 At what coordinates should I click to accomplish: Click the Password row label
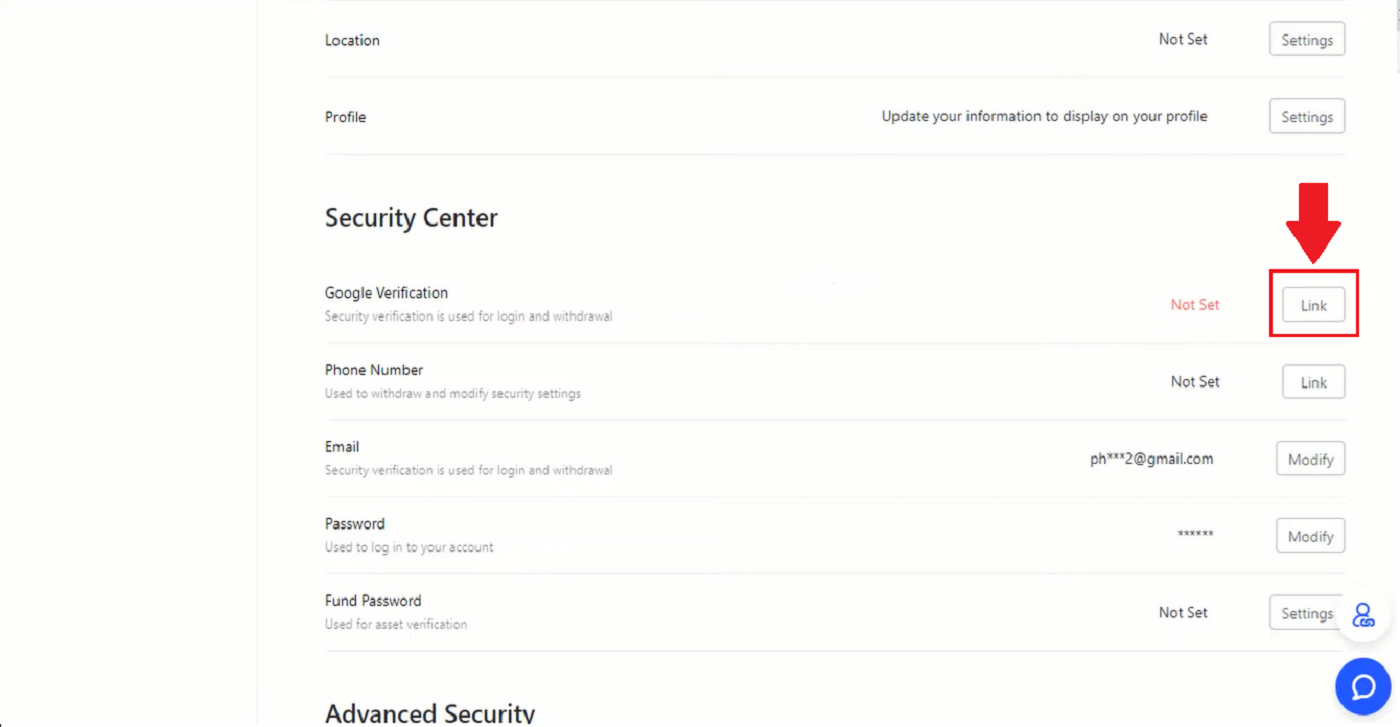355,524
